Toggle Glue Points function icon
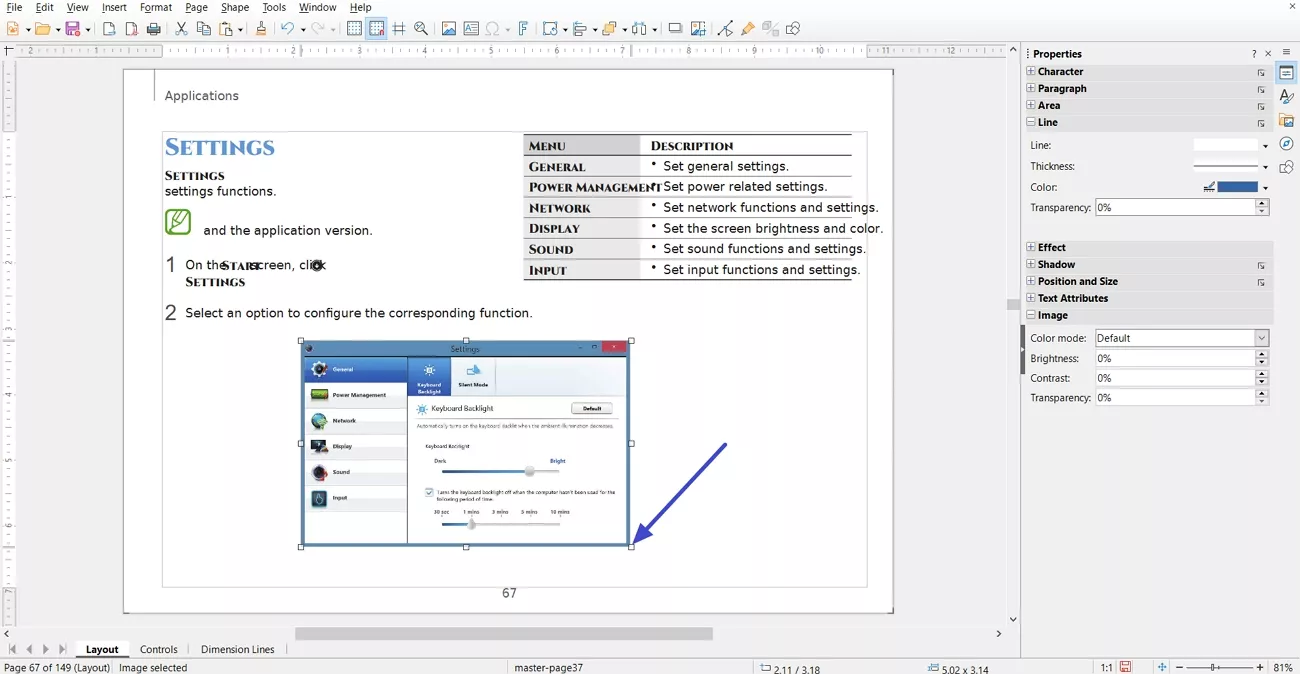 click(748, 29)
